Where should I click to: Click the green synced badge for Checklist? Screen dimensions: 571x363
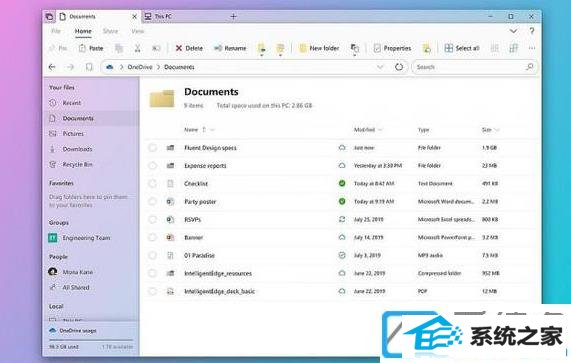click(x=342, y=184)
